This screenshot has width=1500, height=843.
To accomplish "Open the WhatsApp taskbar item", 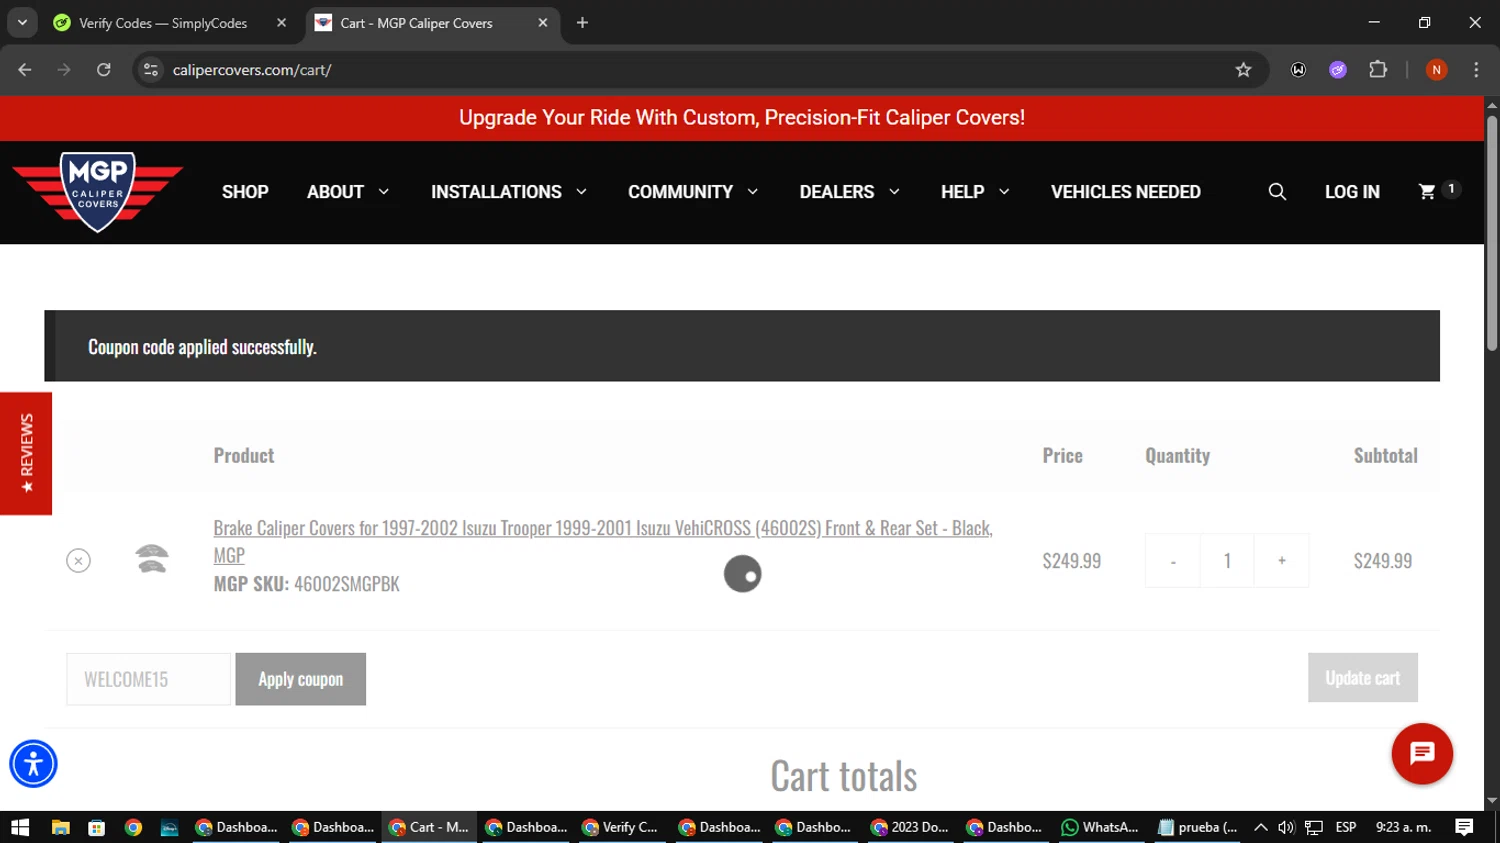I will (1101, 827).
